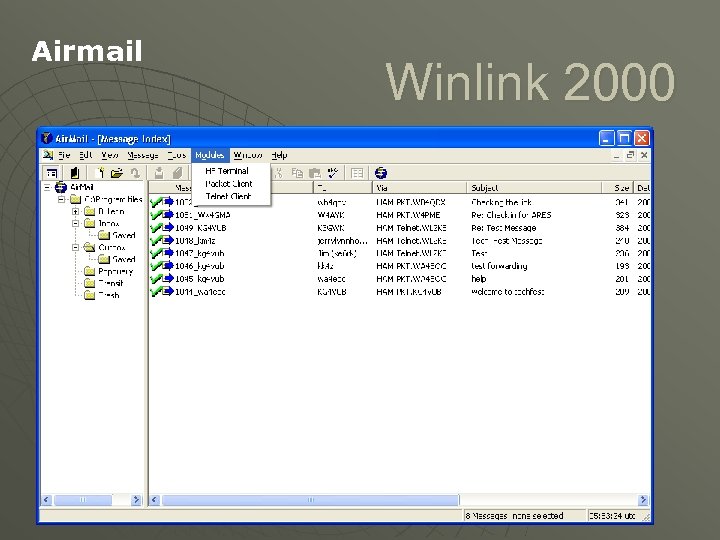Click the Inbox folder icon
Image resolution: width=720 pixels, height=540 pixels.
pyautogui.click(x=90, y=224)
